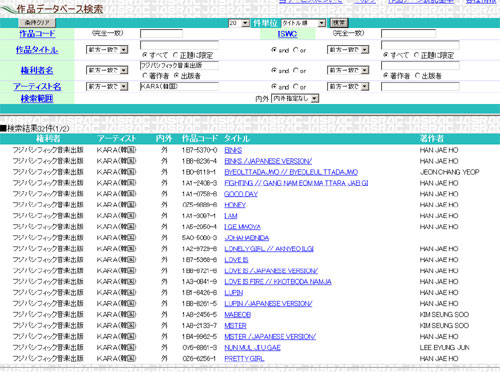
Task: Click work code in GOOD DAY row
Action: [x=199, y=194]
